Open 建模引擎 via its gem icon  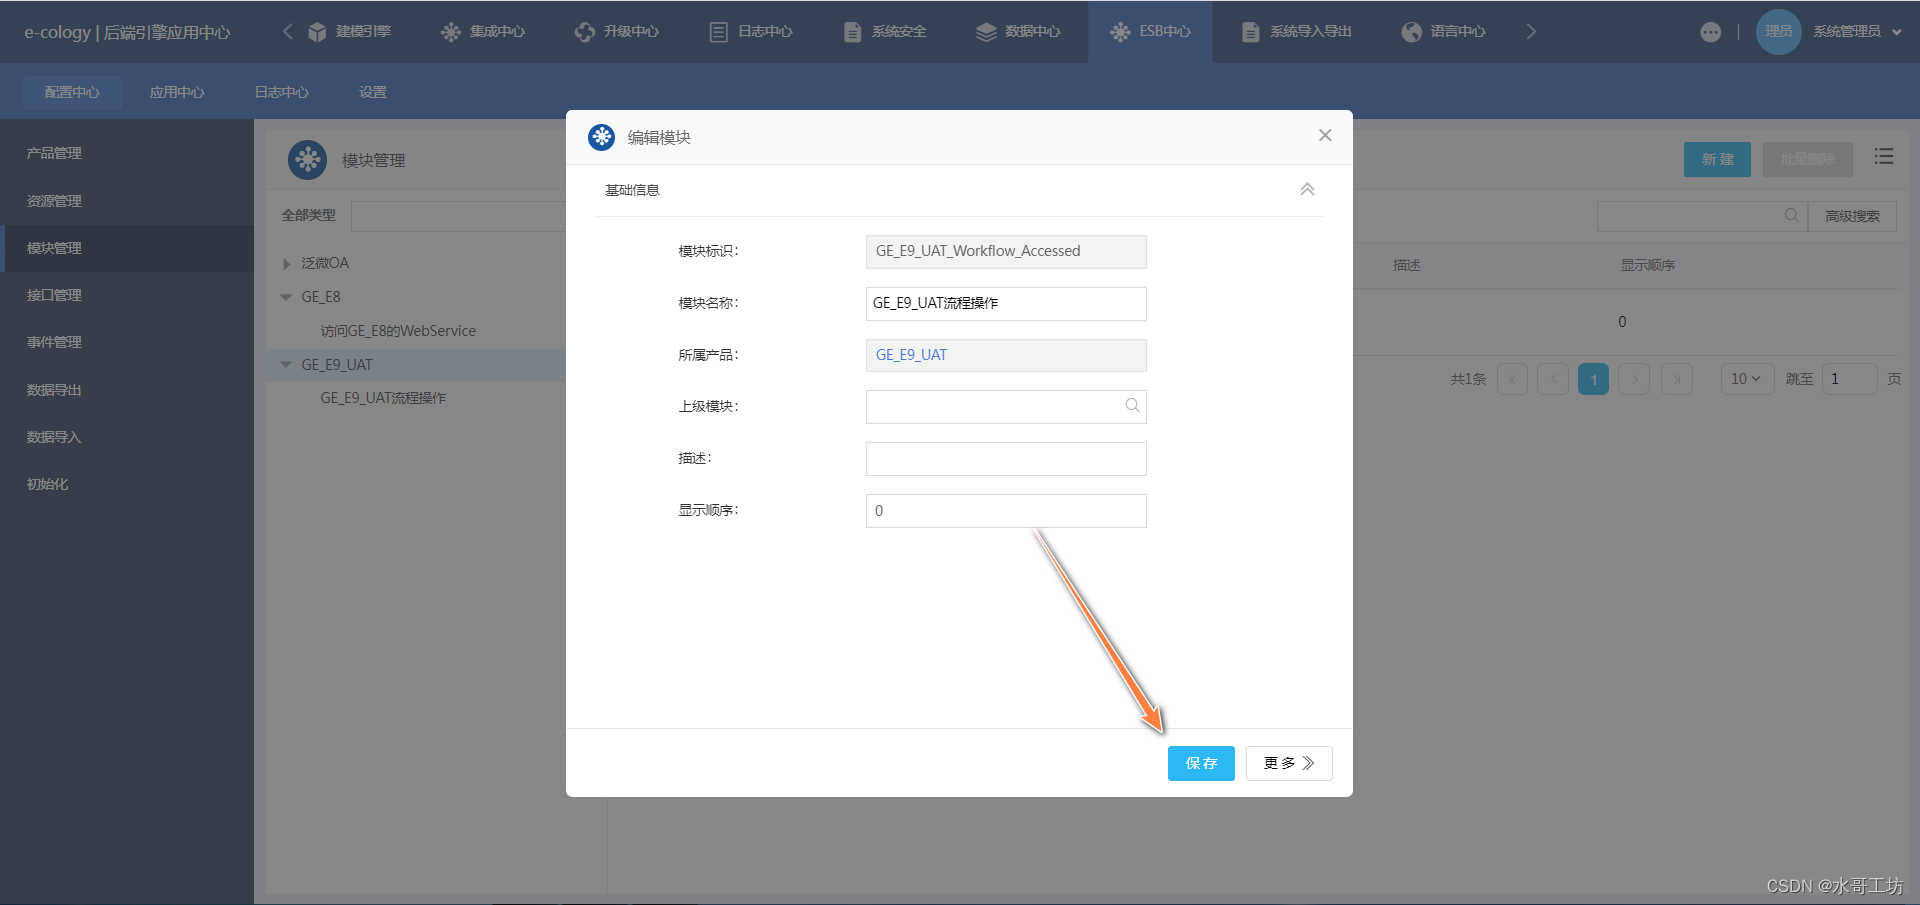tap(318, 31)
